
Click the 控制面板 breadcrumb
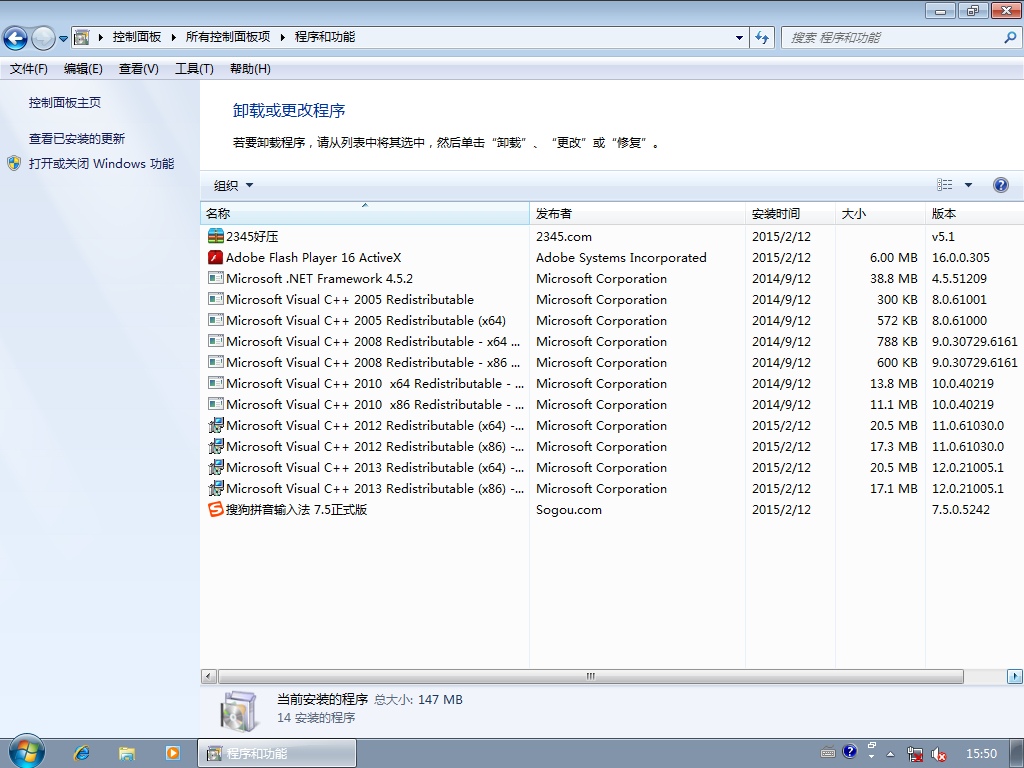136,37
